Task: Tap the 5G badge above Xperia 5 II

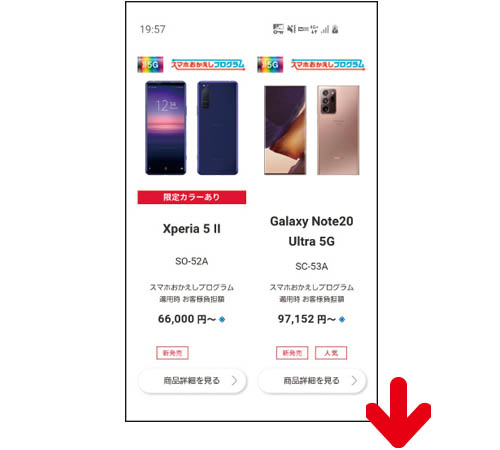Action: (150, 64)
